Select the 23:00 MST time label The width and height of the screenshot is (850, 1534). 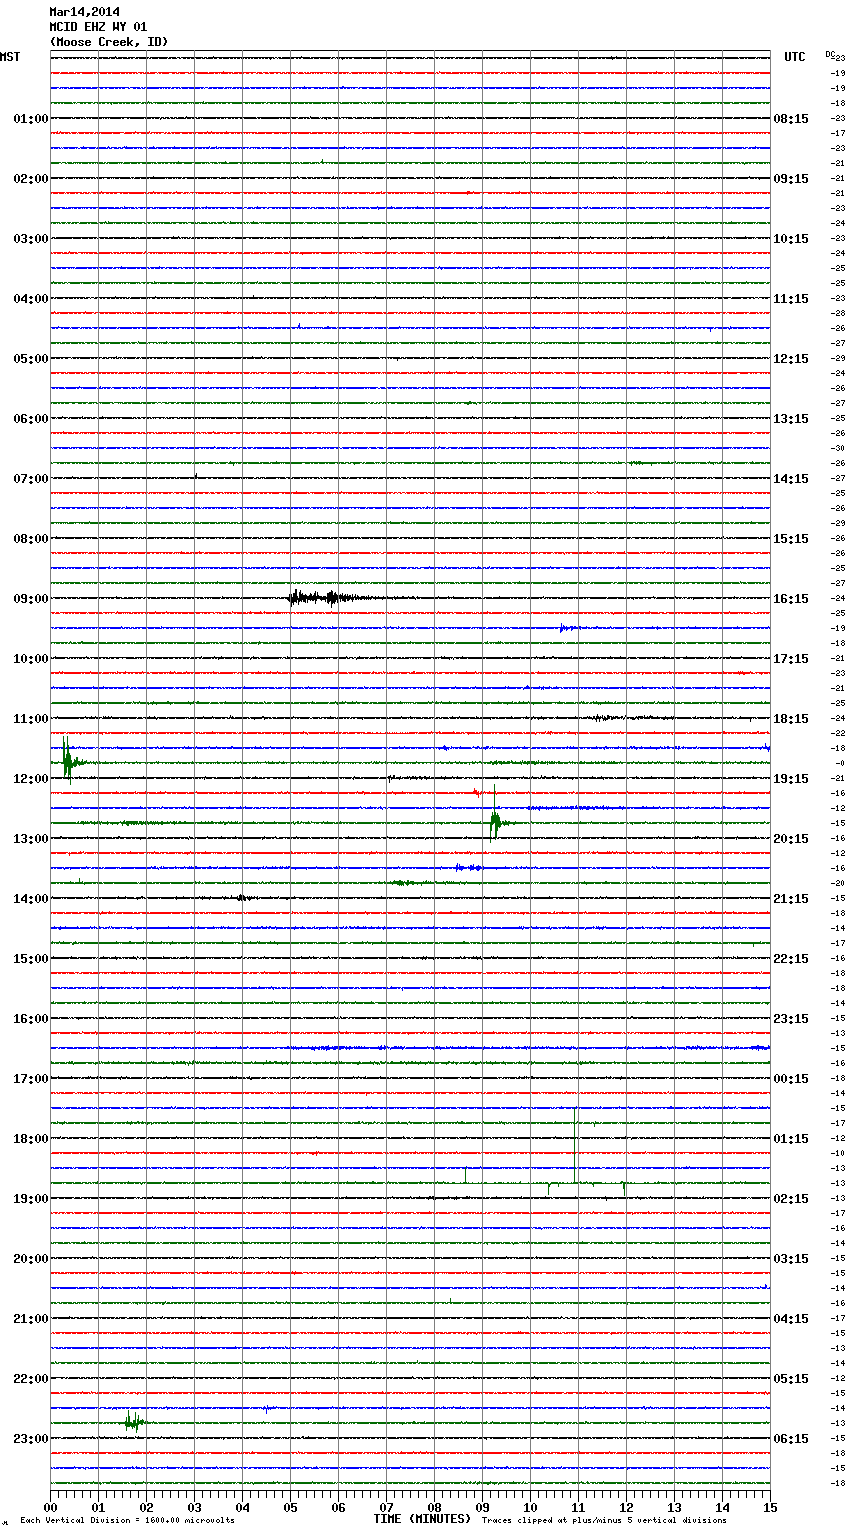(x=31, y=1439)
